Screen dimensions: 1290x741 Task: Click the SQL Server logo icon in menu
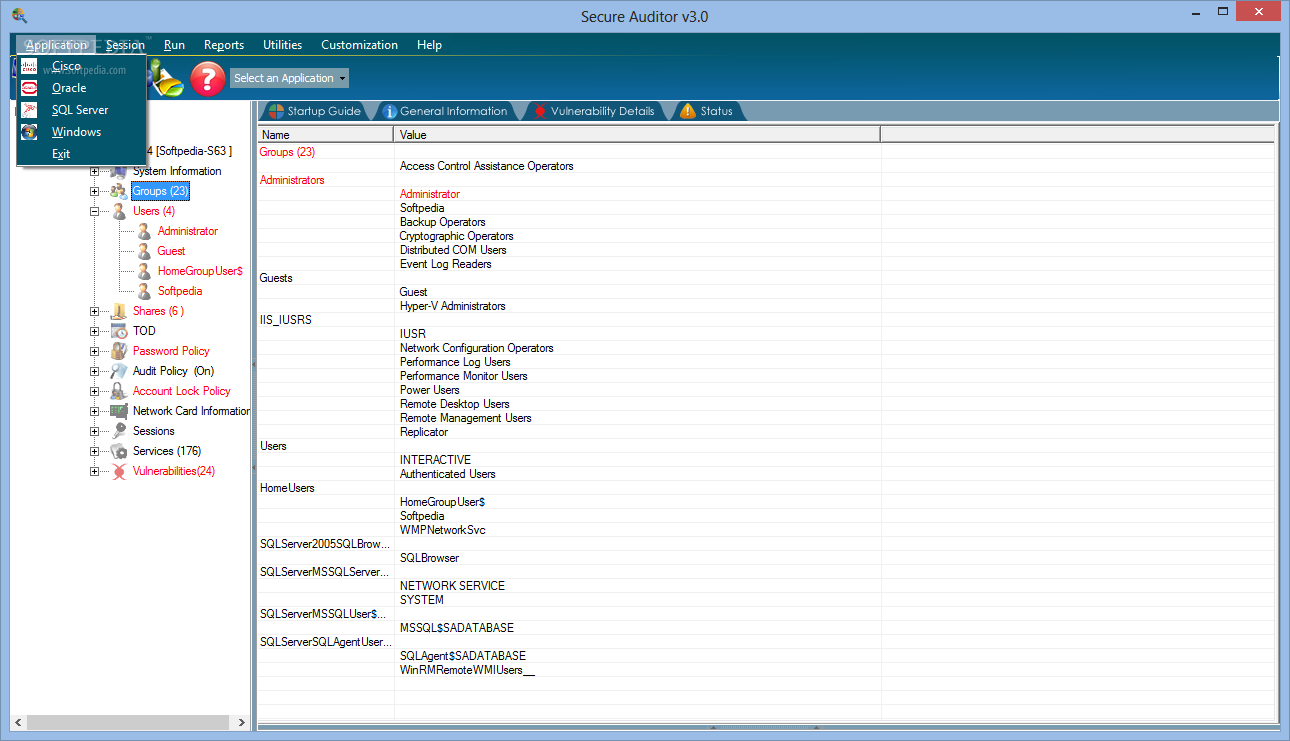pos(29,110)
